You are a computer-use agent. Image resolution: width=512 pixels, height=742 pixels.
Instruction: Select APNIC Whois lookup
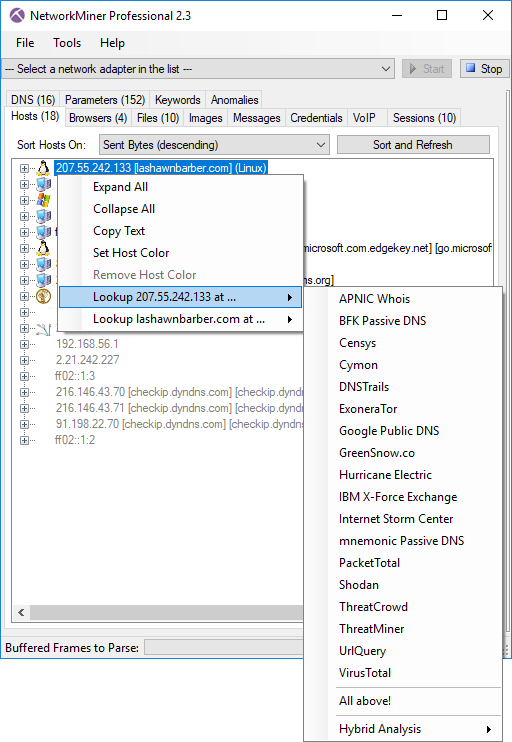coord(403,299)
